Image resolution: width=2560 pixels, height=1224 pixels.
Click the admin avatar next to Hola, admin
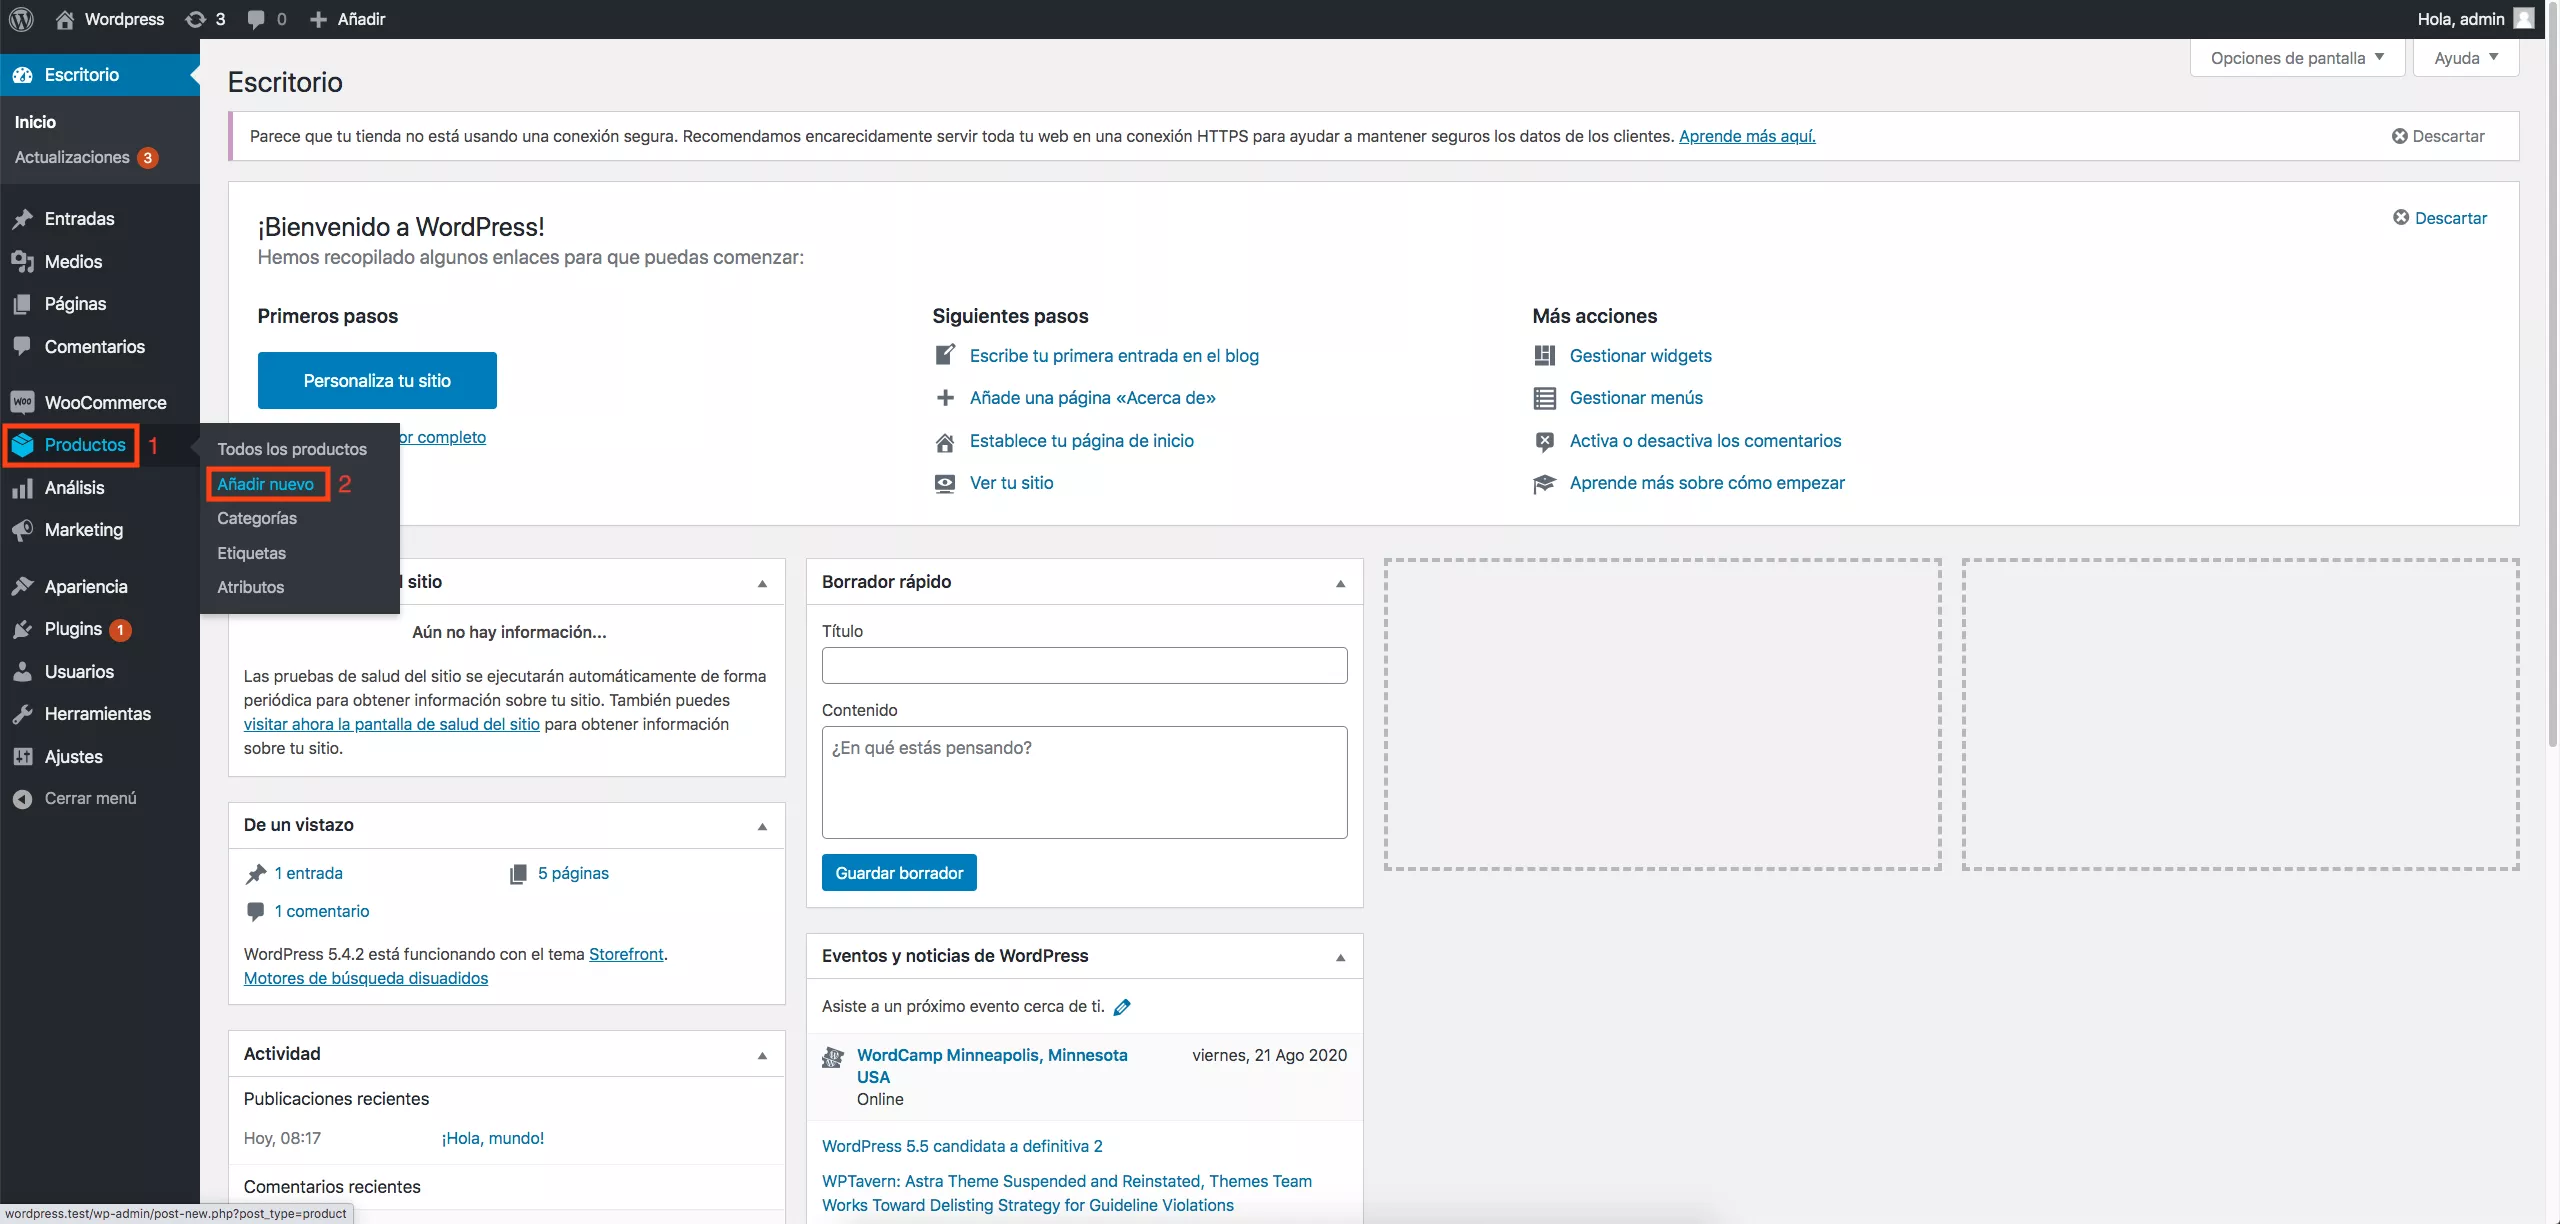(2524, 19)
